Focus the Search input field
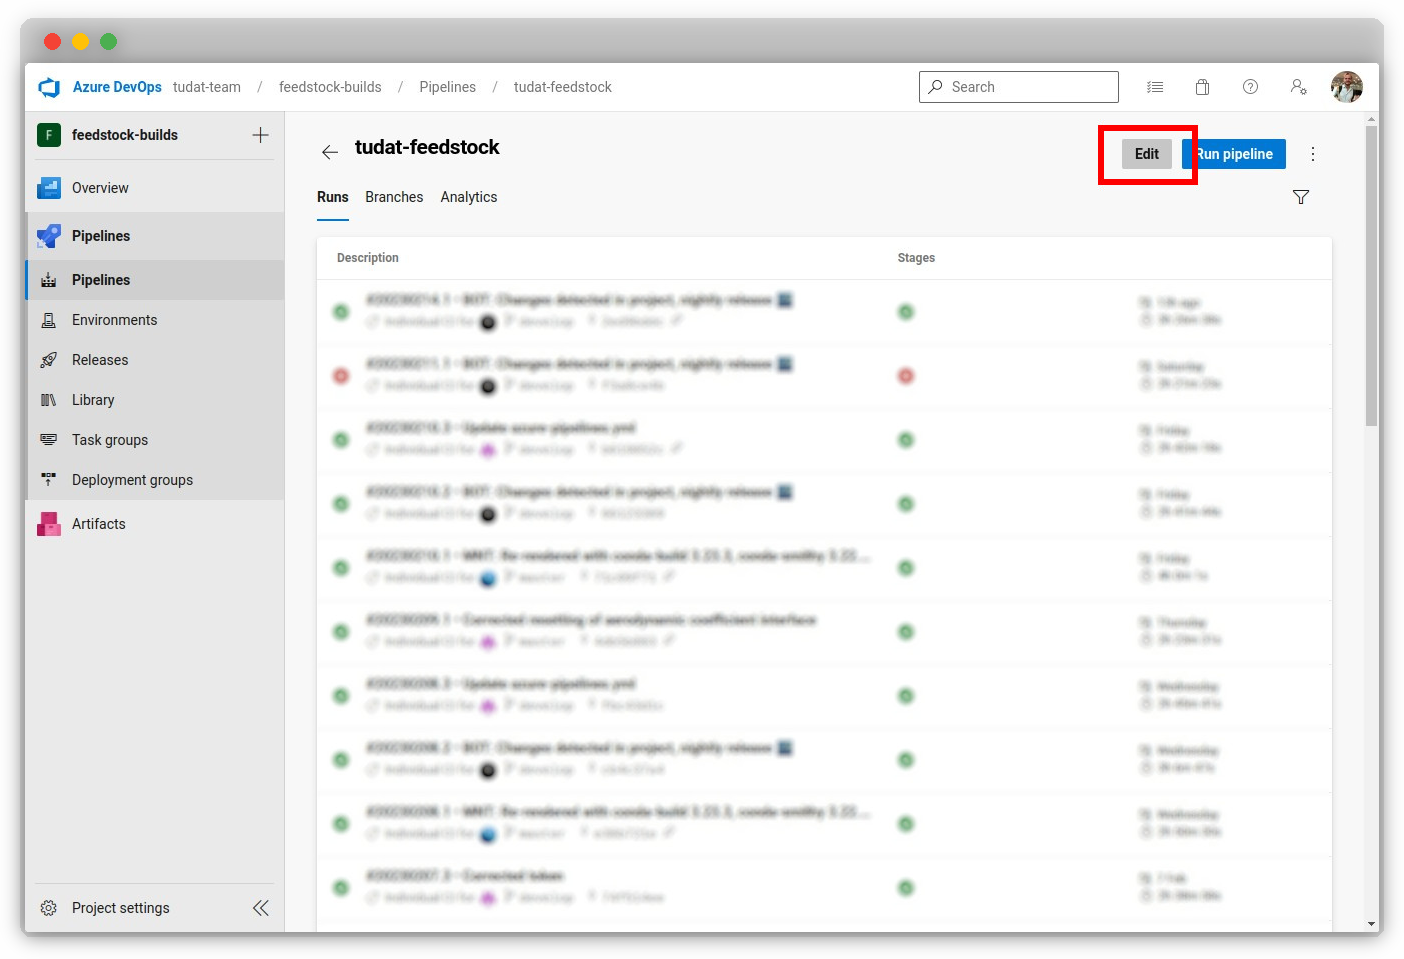The width and height of the screenshot is (1404, 959). pyautogui.click(x=1019, y=87)
